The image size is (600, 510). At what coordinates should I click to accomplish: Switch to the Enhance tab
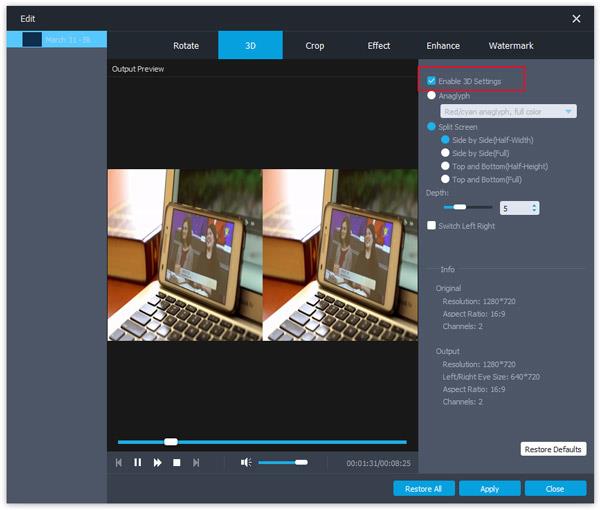[x=443, y=46]
